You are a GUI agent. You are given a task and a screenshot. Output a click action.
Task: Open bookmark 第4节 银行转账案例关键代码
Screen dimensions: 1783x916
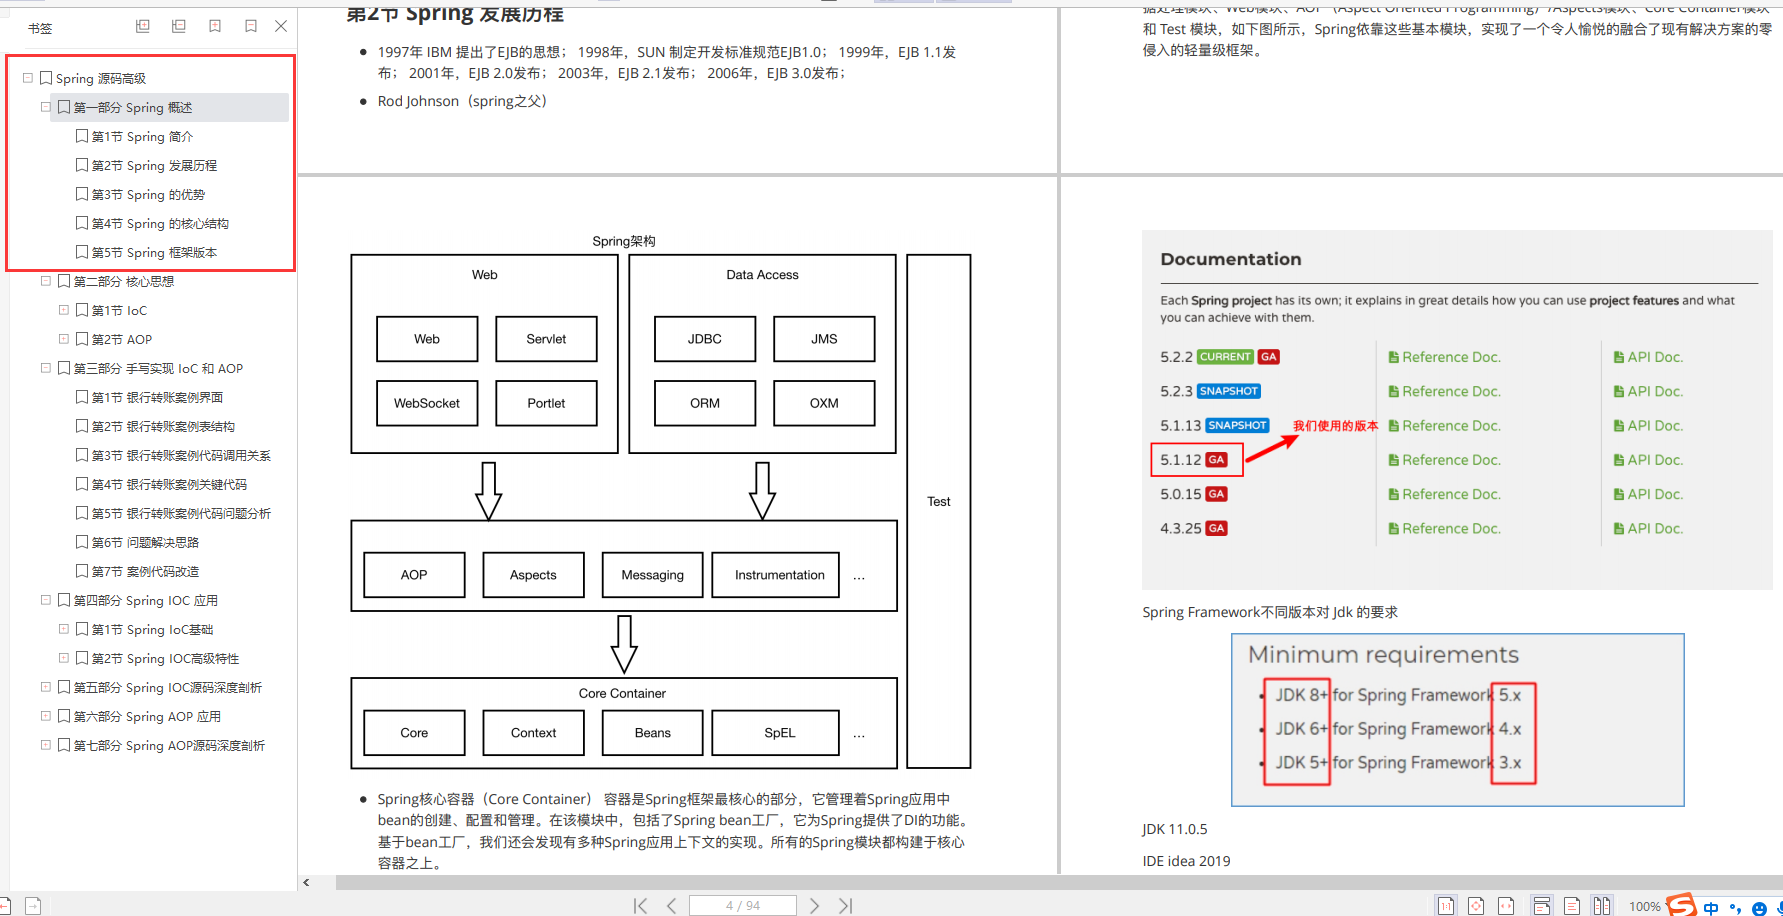tap(169, 484)
